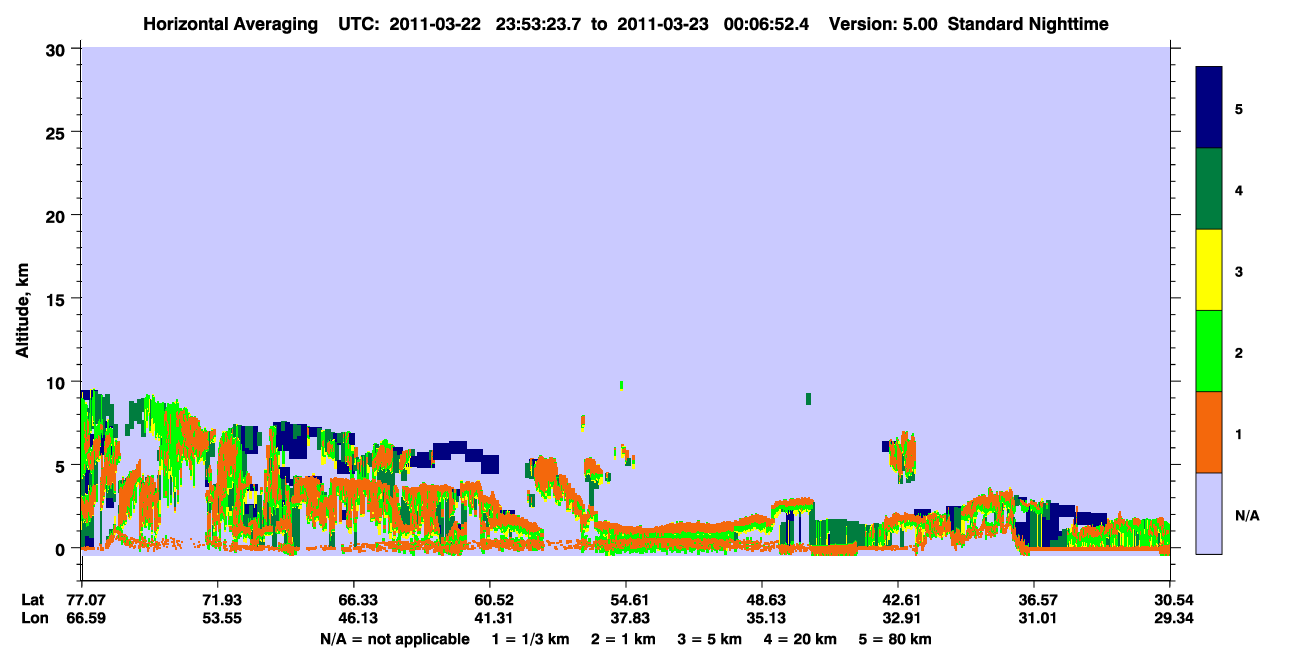Click colorbar label '3'
Screen dimensions: 1300x667
[1239, 271]
